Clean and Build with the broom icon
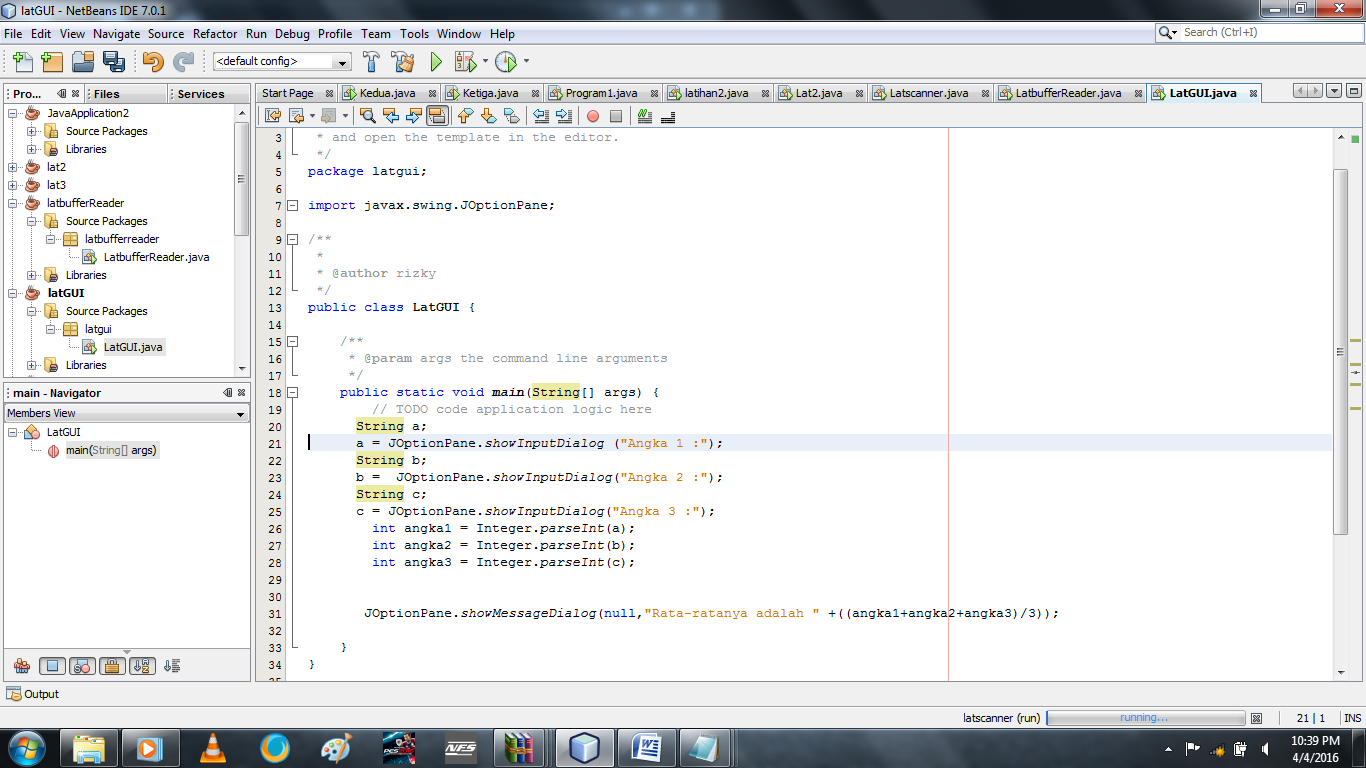Image resolution: width=1366 pixels, height=768 pixels. pos(401,61)
